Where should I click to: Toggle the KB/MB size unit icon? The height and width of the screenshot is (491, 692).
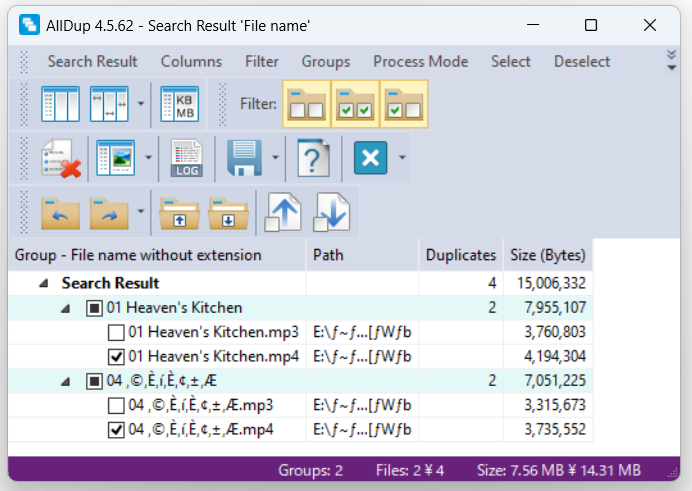(179, 104)
